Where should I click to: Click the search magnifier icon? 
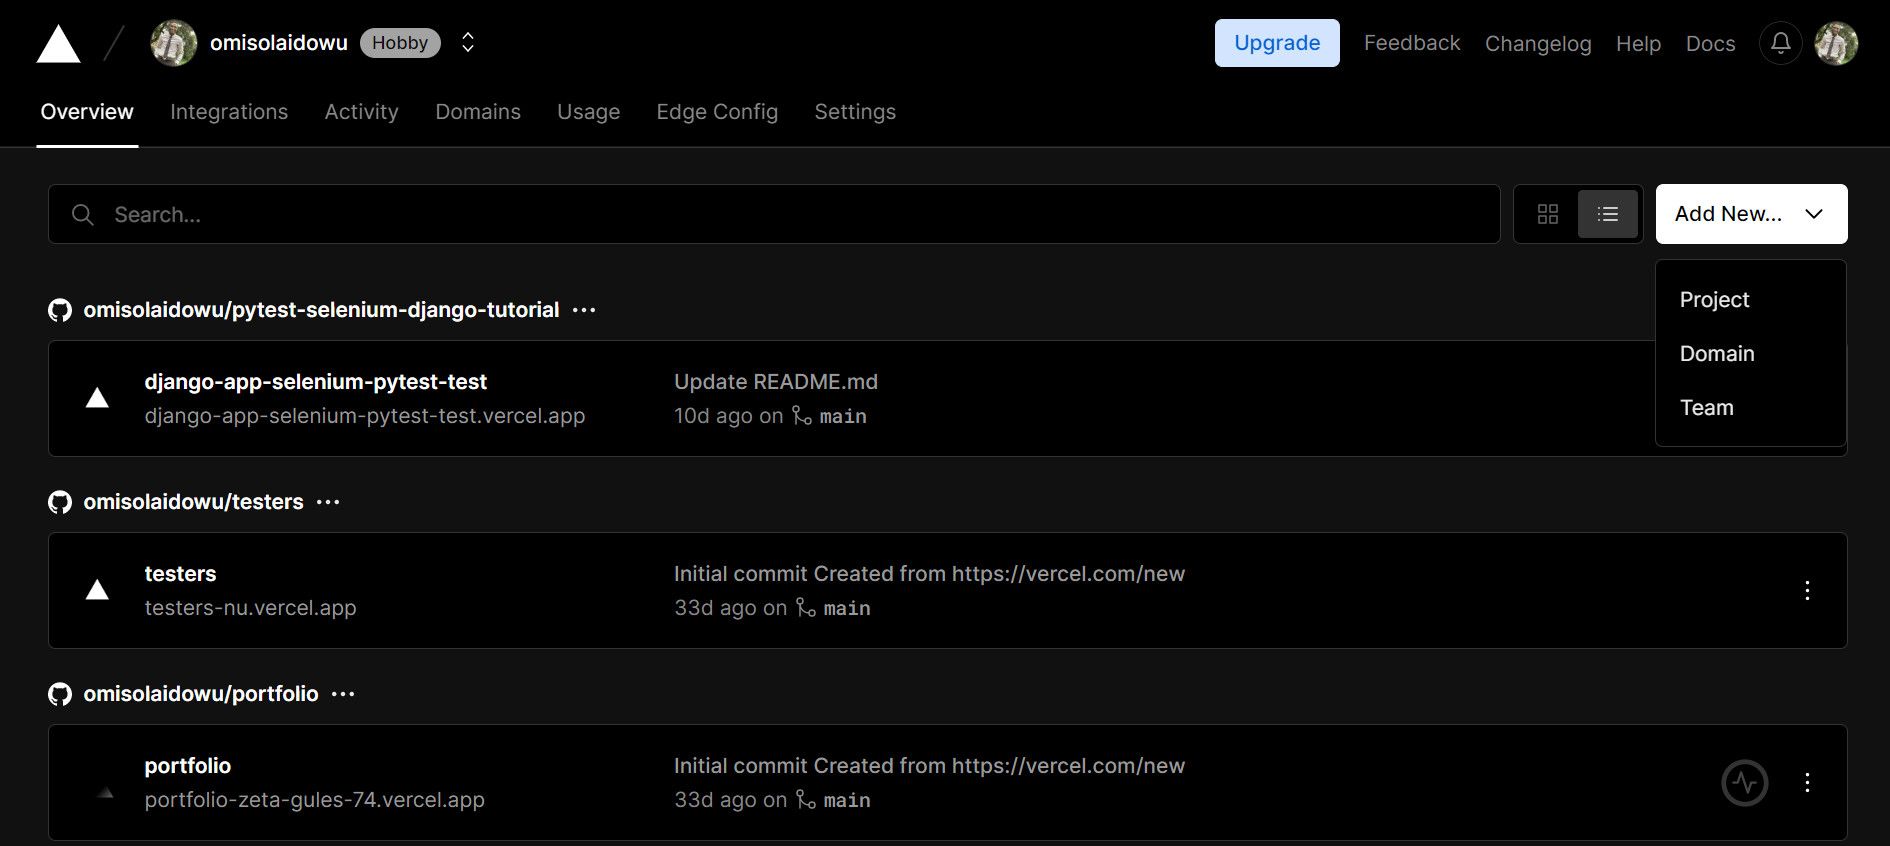click(x=83, y=215)
